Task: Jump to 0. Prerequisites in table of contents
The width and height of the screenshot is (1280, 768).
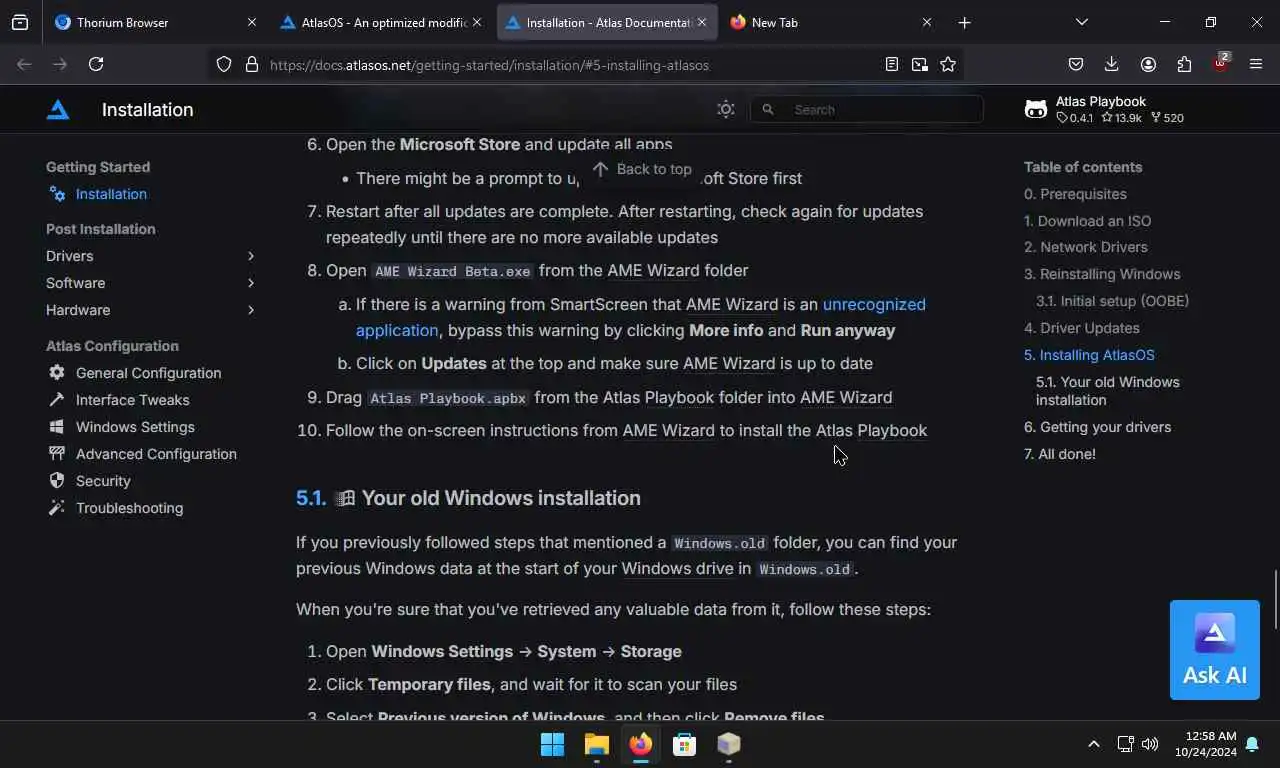Action: point(1075,194)
